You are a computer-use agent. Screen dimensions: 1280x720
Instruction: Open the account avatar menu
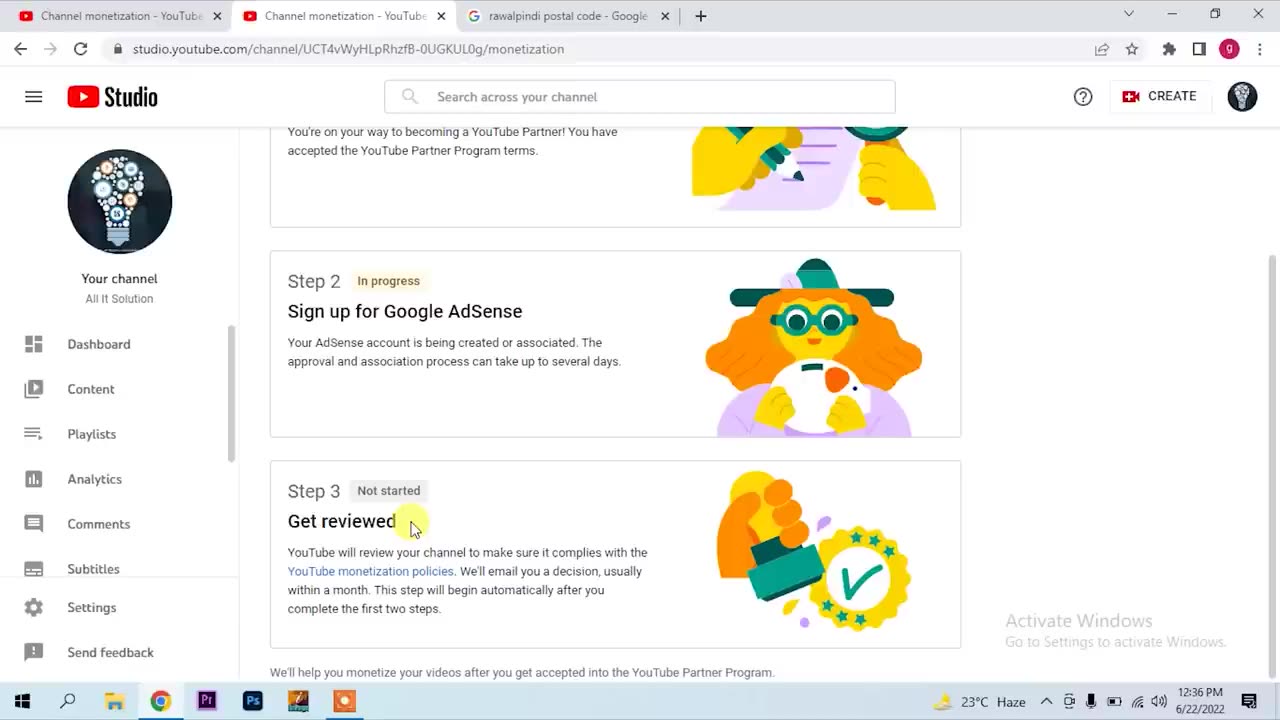1242,97
